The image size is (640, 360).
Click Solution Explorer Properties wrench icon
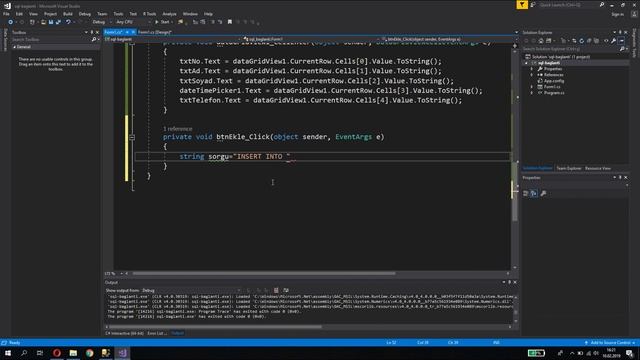(613, 41)
